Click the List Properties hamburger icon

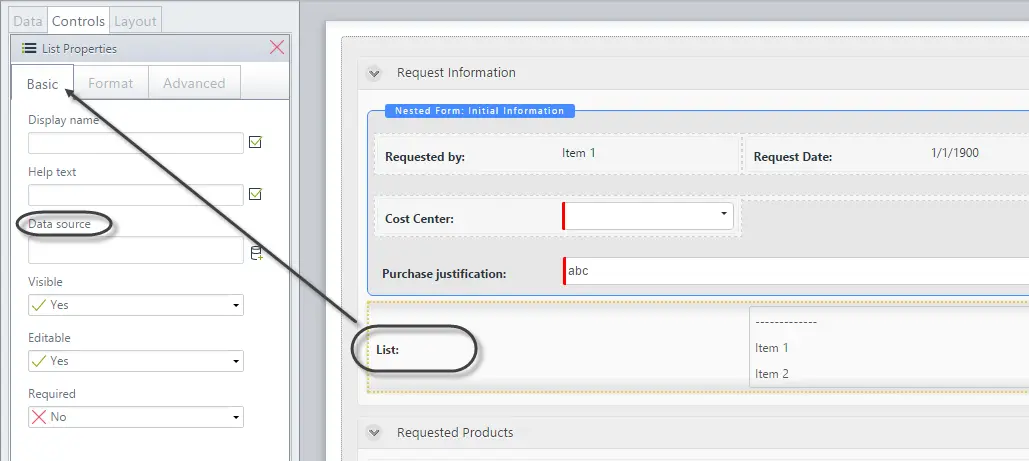point(29,48)
